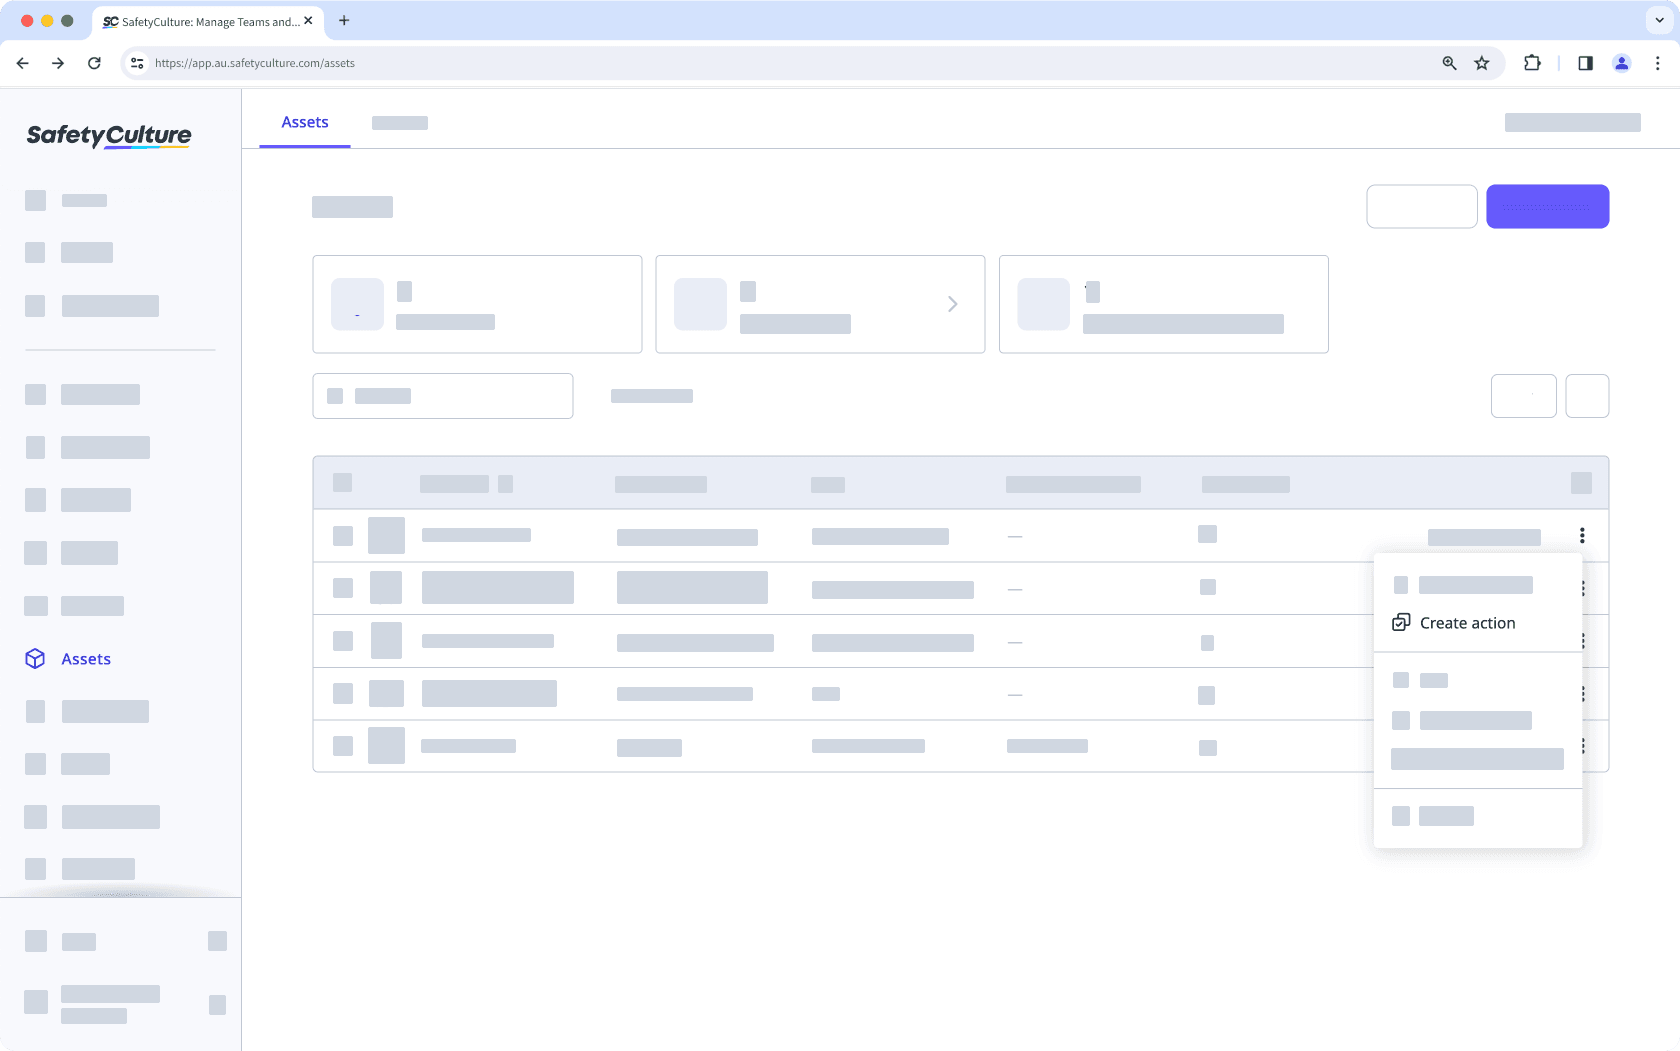
Task: Select Create action from the context menu
Action: [1467, 622]
